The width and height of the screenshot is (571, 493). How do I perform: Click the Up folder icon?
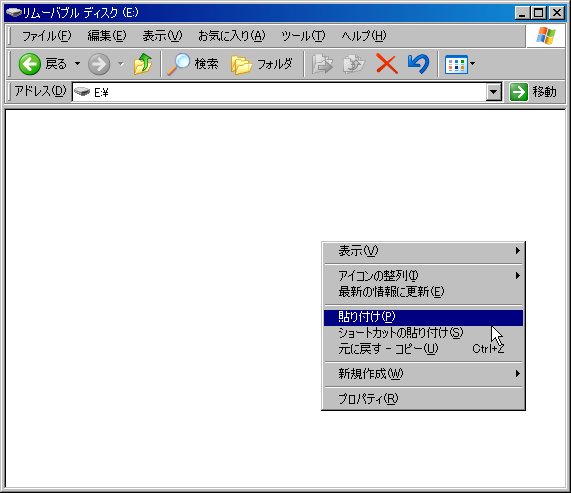pyautogui.click(x=143, y=64)
